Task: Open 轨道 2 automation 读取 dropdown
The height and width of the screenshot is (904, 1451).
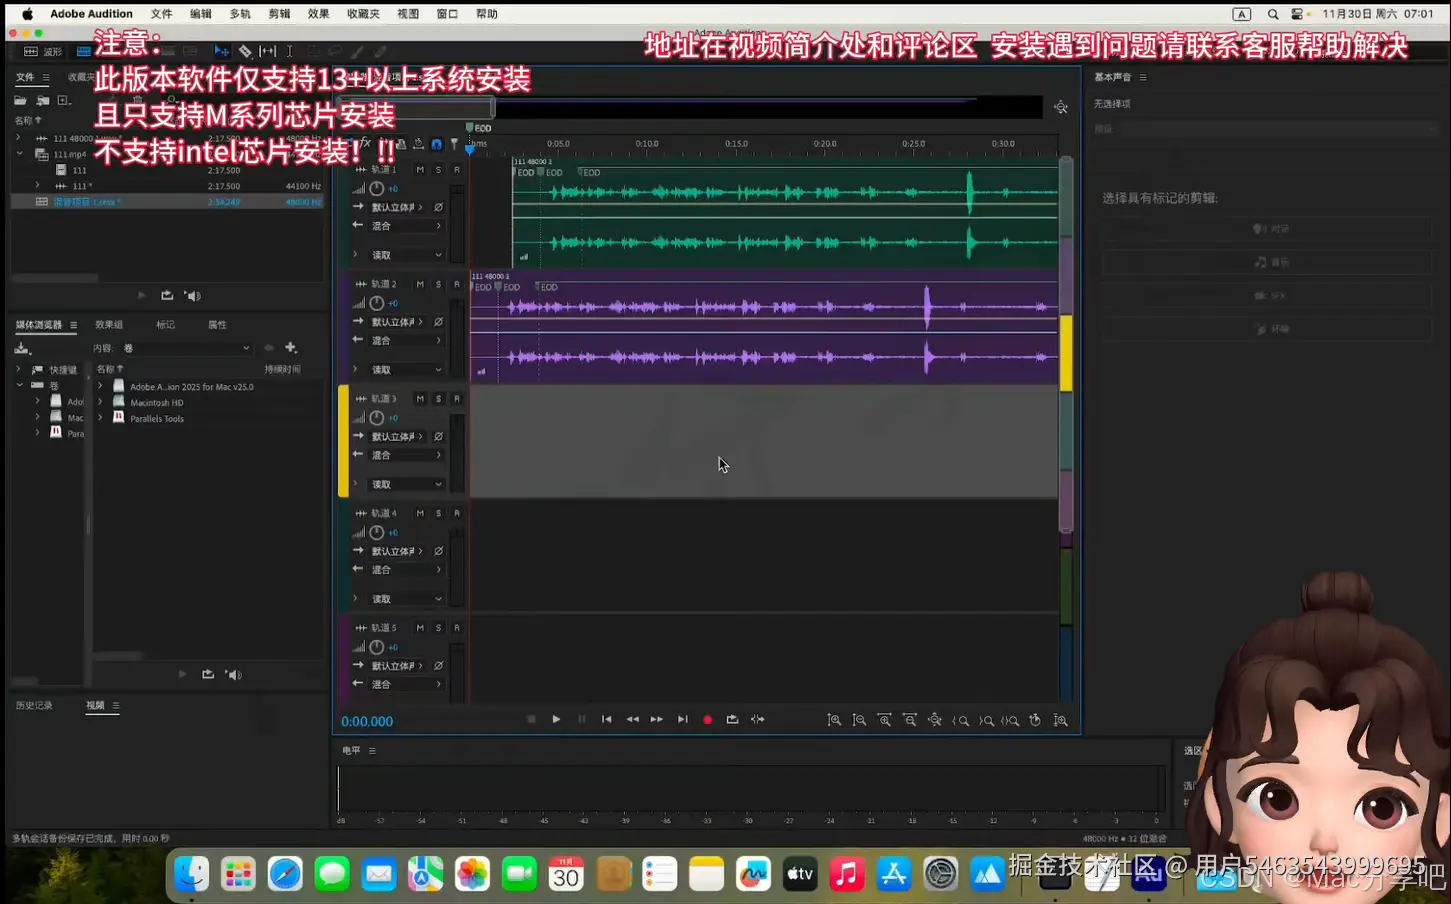Action: pos(406,370)
